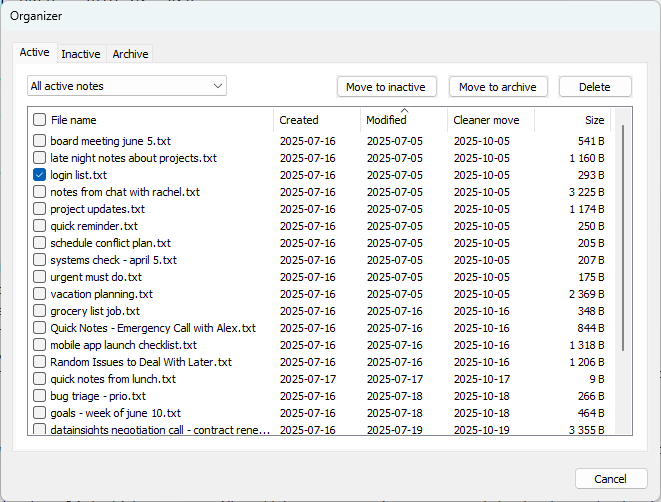Select checkbox for bug triage - prio.txt
Viewport: 661px width, 502px height.
point(39,396)
